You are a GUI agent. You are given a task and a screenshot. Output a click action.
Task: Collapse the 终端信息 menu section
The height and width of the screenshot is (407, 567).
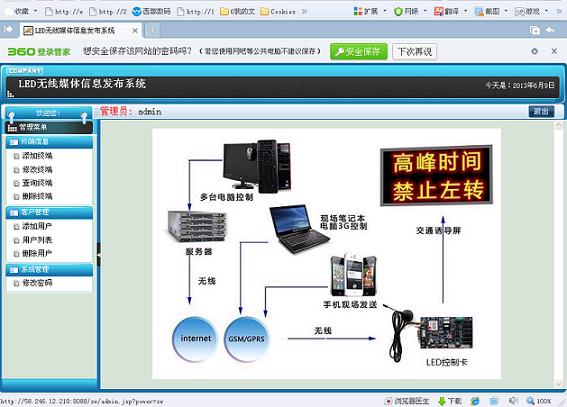(49, 142)
